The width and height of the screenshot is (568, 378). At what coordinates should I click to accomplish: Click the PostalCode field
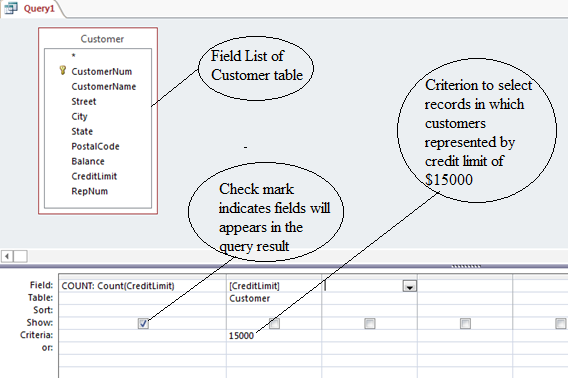point(95,146)
